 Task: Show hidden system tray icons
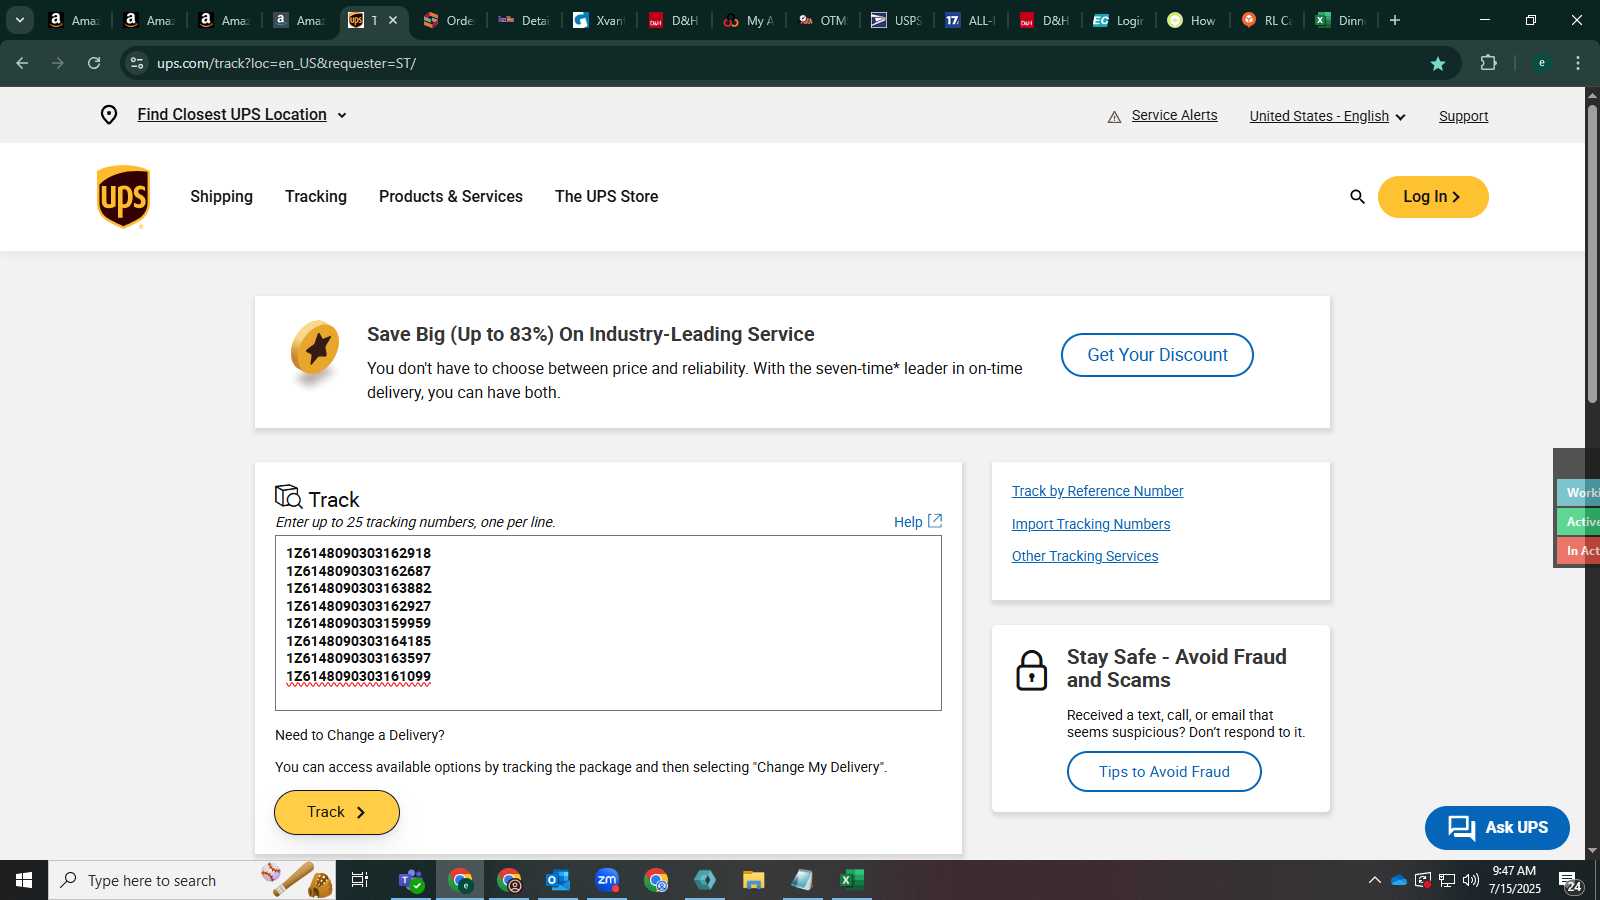[x=1375, y=880]
